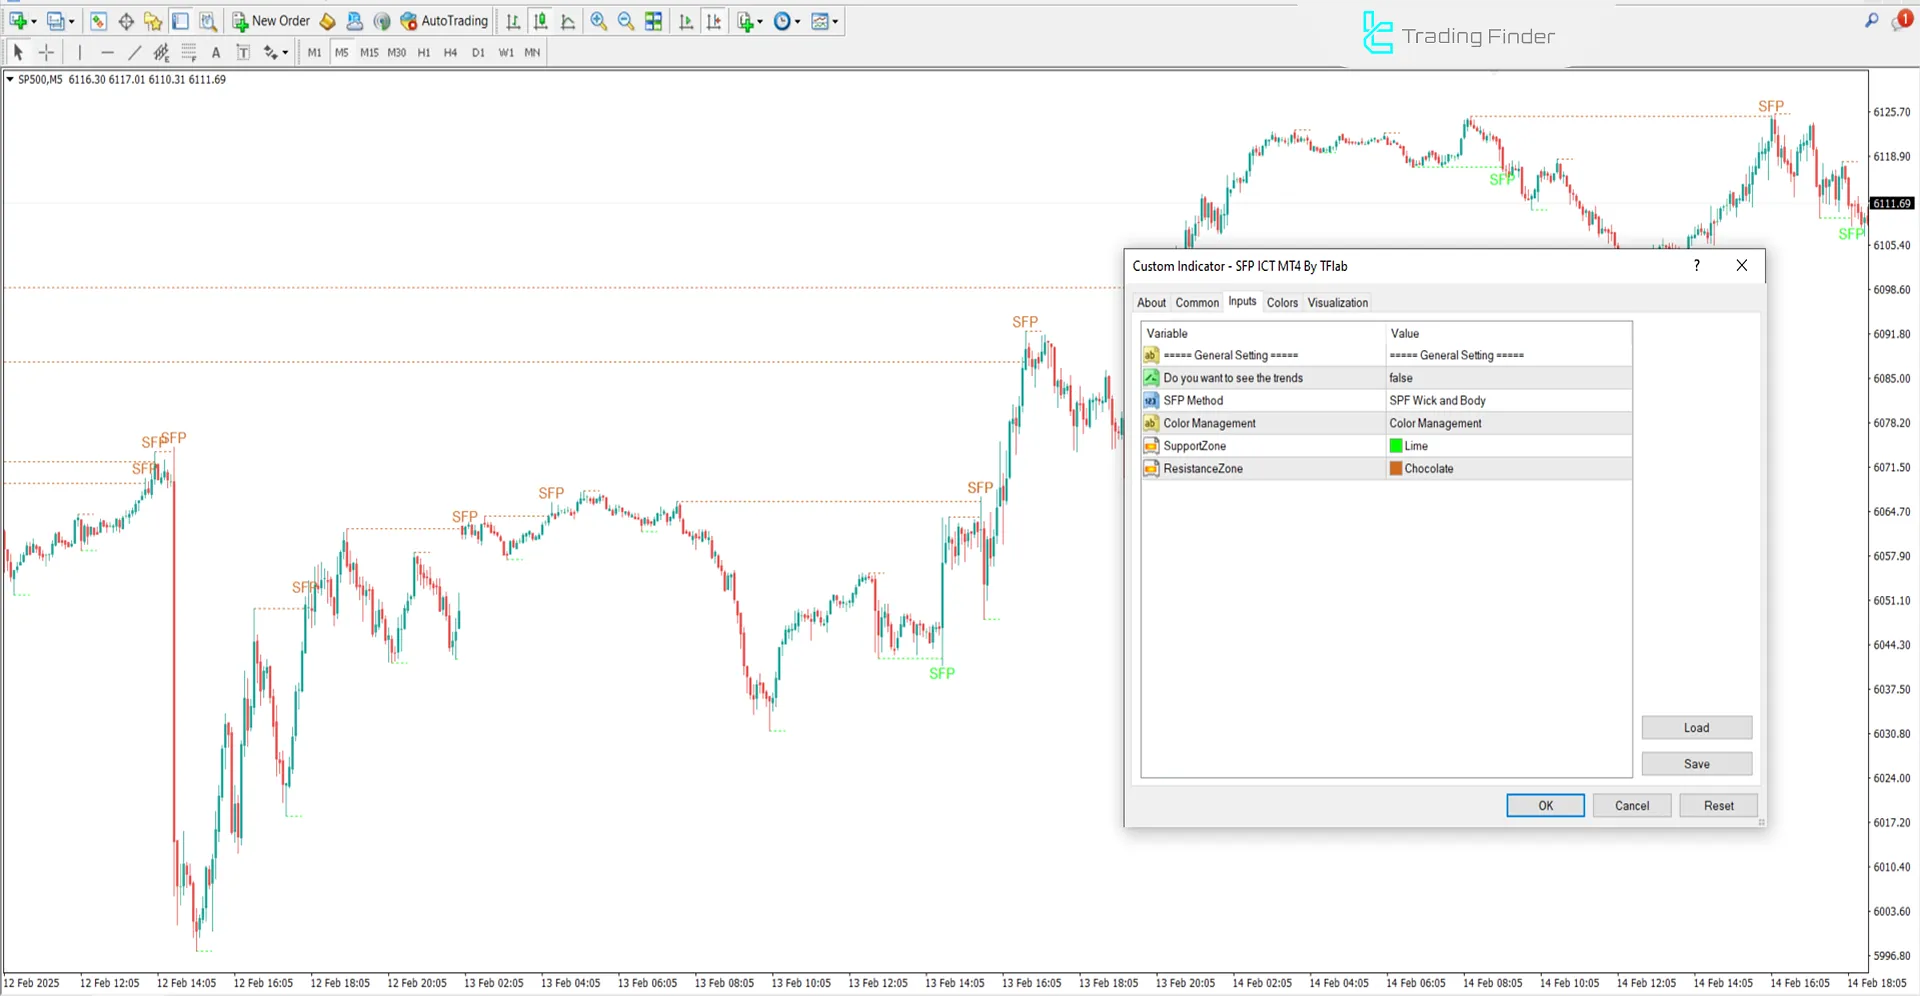Click the tile windows icon
Screen dimensions: 1920x996
coord(653,21)
